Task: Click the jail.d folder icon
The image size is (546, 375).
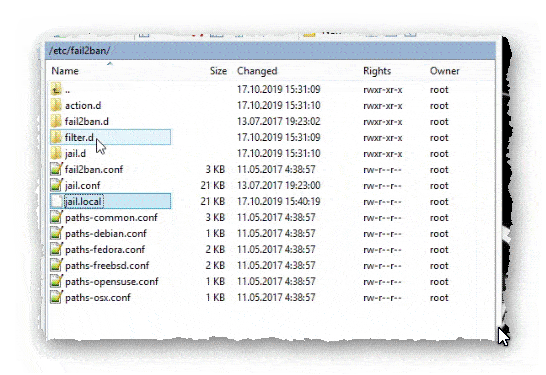Action: (56, 153)
